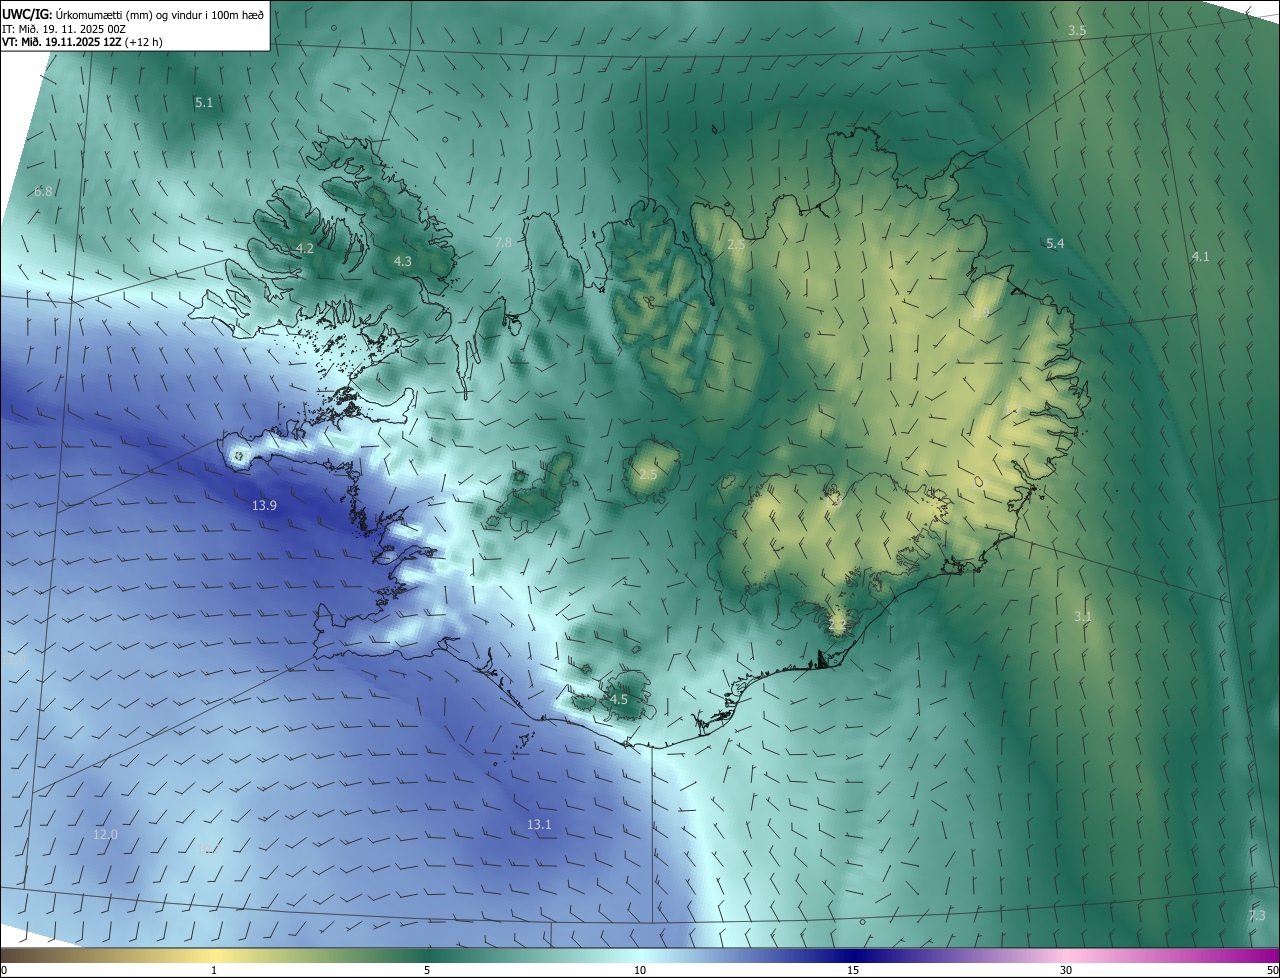Click the colorbar tick label 50
The height and width of the screenshot is (978, 1280).
click(x=1272, y=970)
